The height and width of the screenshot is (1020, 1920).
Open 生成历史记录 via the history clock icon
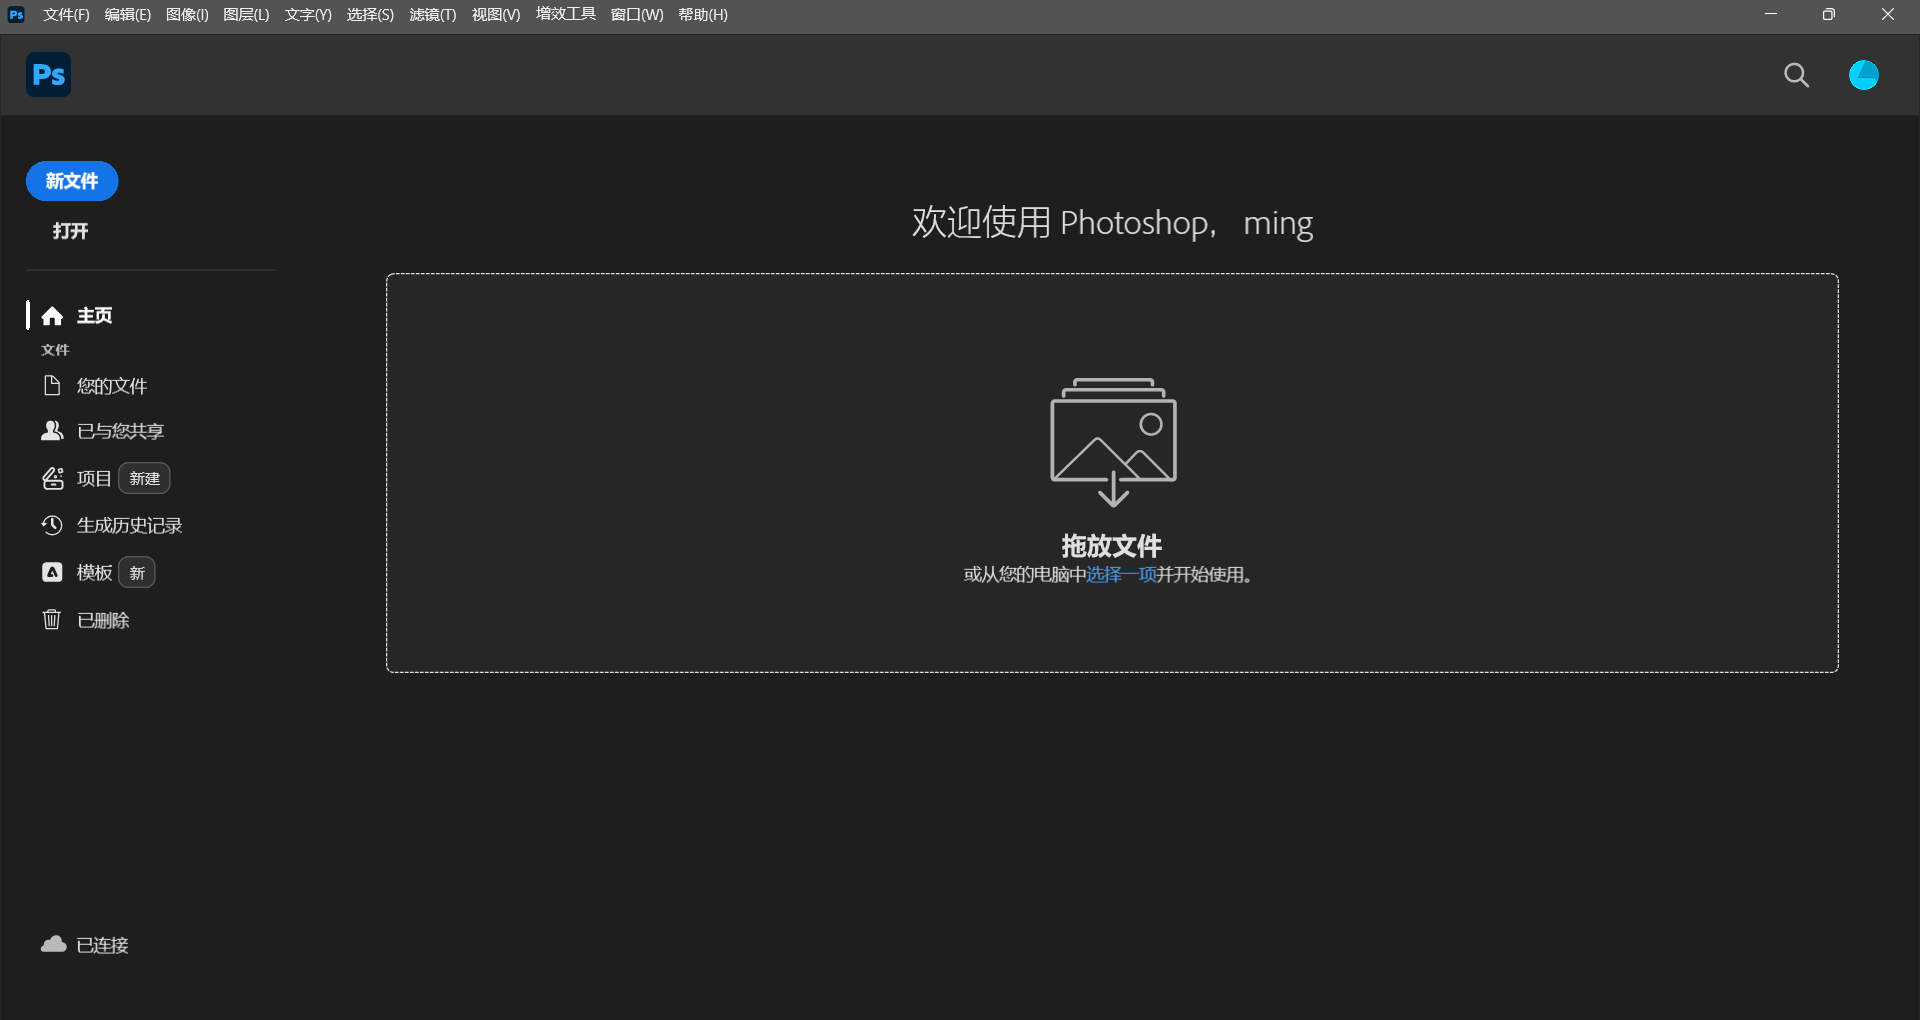[x=51, y=524]
